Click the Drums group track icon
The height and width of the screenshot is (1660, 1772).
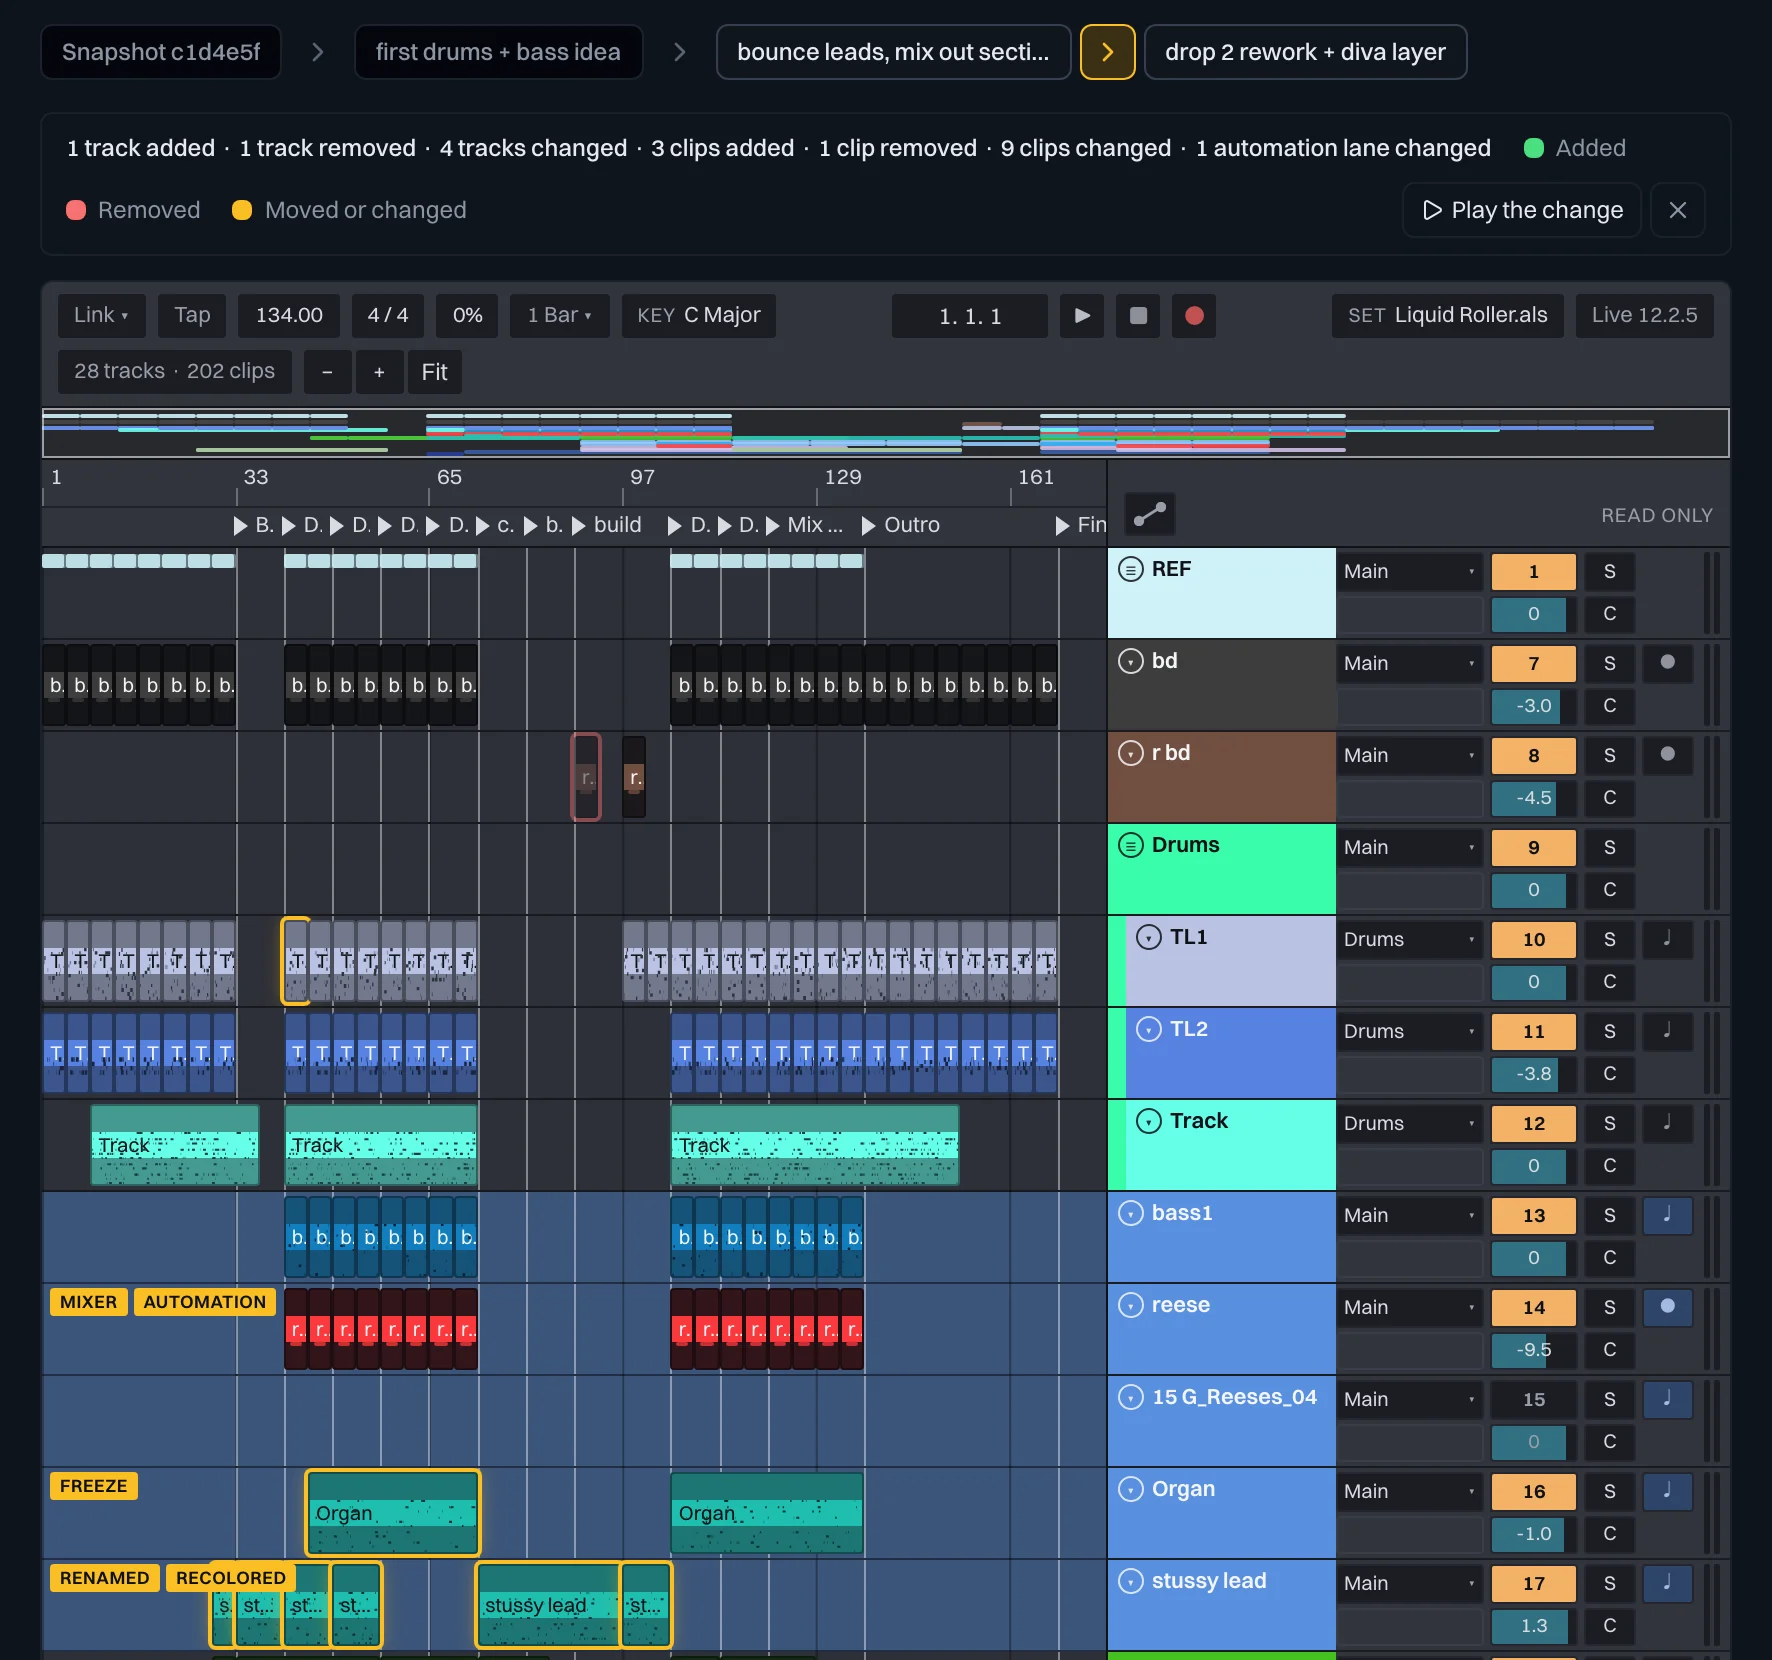pos(1130,845)
